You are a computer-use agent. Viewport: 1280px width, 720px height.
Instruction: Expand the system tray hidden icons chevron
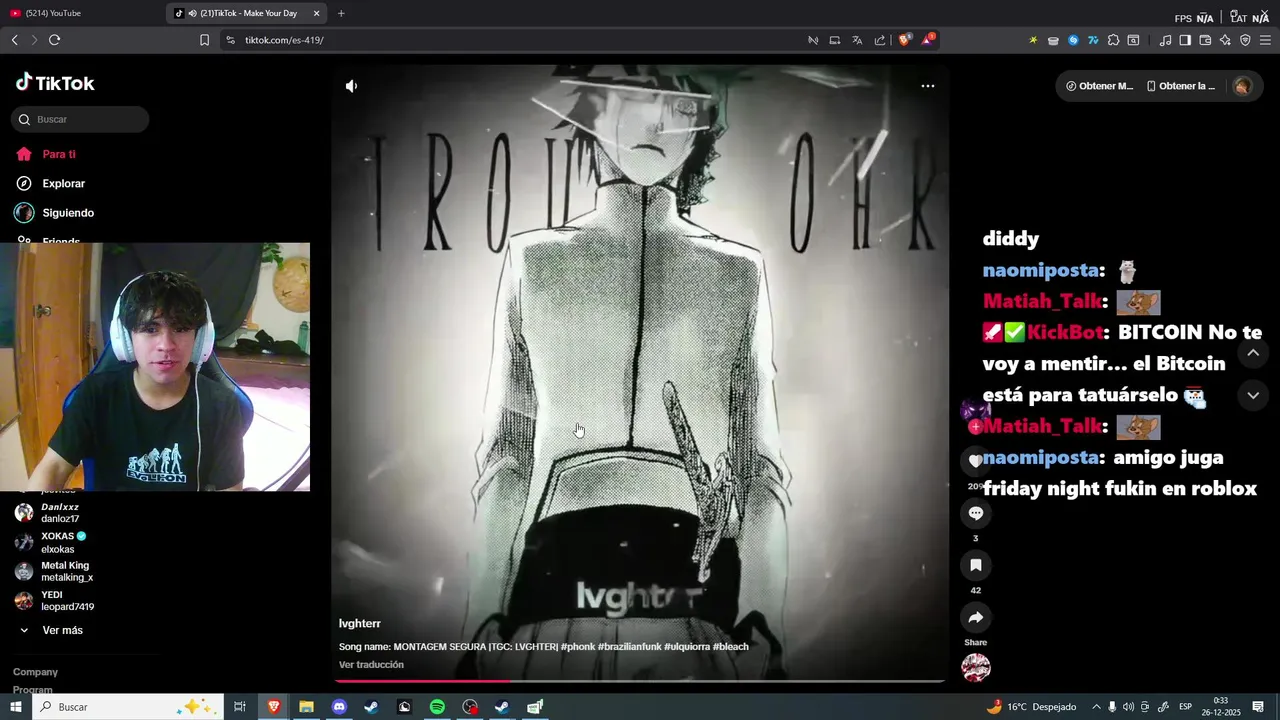1096,707
